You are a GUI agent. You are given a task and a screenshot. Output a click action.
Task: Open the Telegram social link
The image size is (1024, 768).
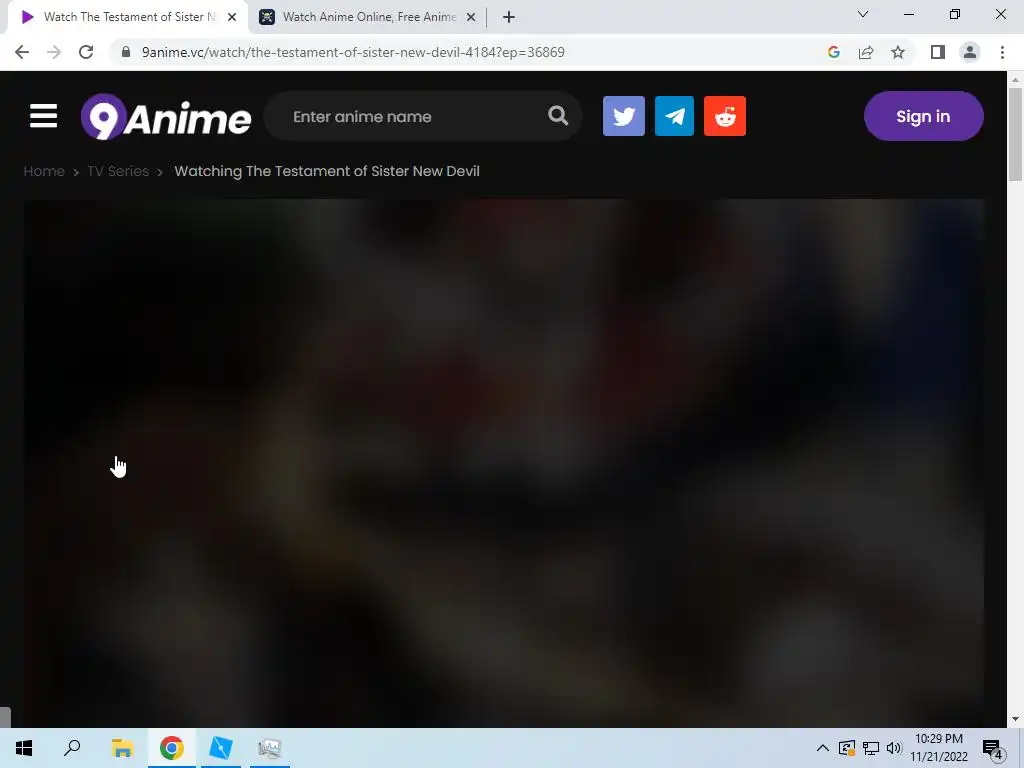(674, 116)
